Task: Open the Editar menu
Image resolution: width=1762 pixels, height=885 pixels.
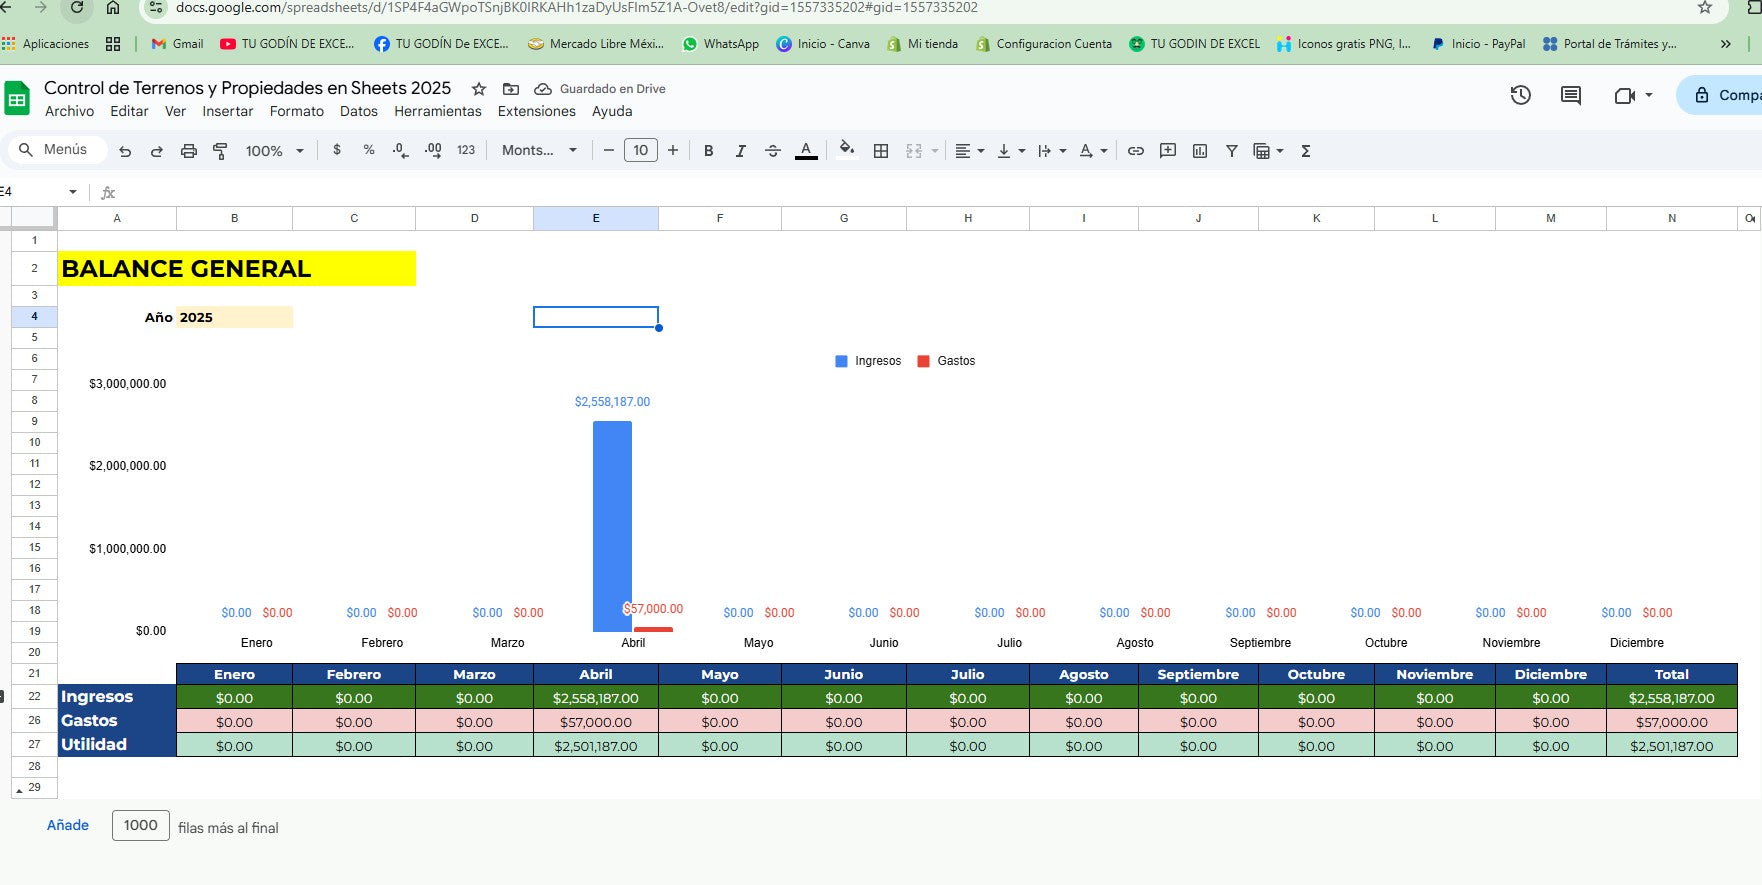Action: (x=129, y=111)
